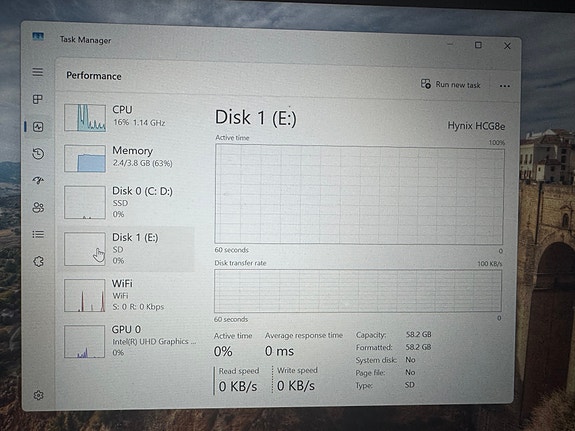Click the Formatted 58.2 GB value
Image resolution: width=575 pixels, height=431 pixels.
tap(418, 347)
